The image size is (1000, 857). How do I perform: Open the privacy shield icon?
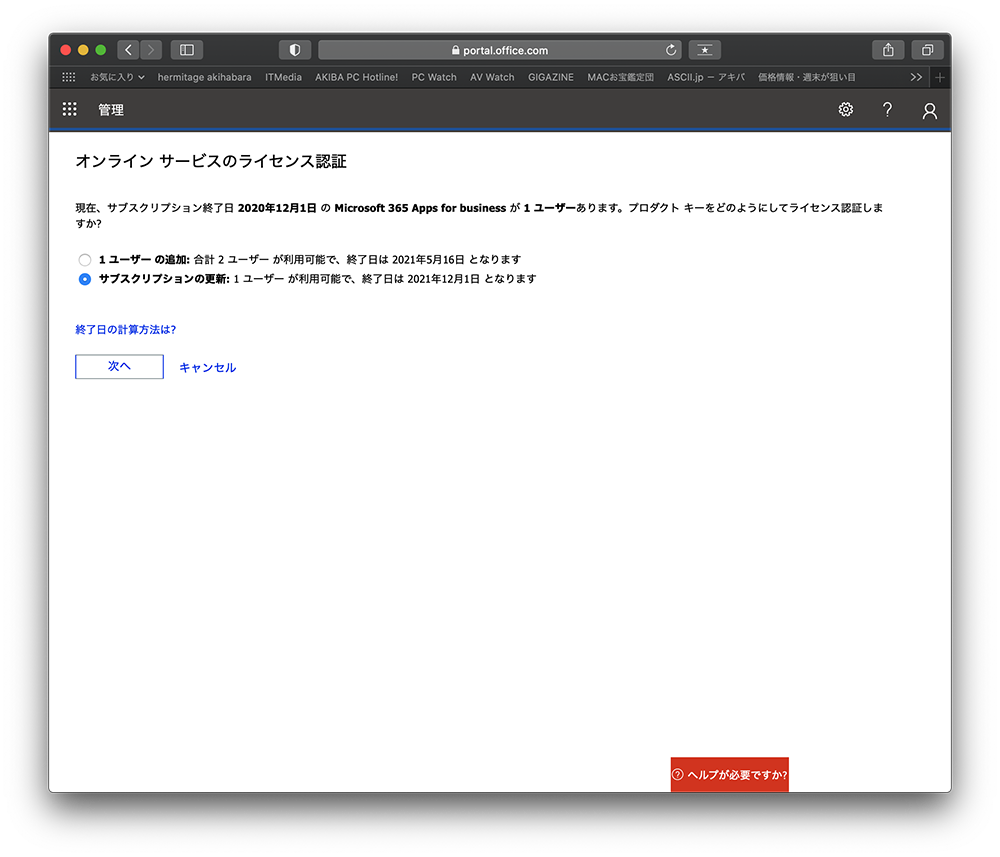tap(295, 50)
